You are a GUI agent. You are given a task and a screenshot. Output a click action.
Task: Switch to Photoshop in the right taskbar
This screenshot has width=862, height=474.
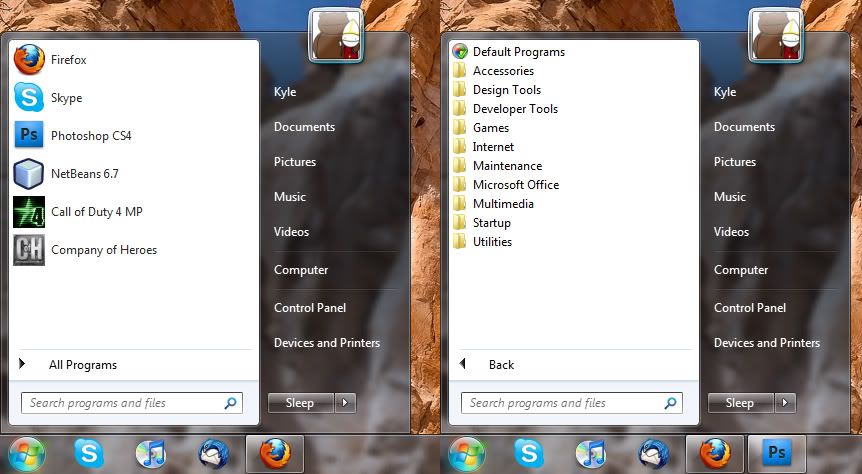[777, 454]
